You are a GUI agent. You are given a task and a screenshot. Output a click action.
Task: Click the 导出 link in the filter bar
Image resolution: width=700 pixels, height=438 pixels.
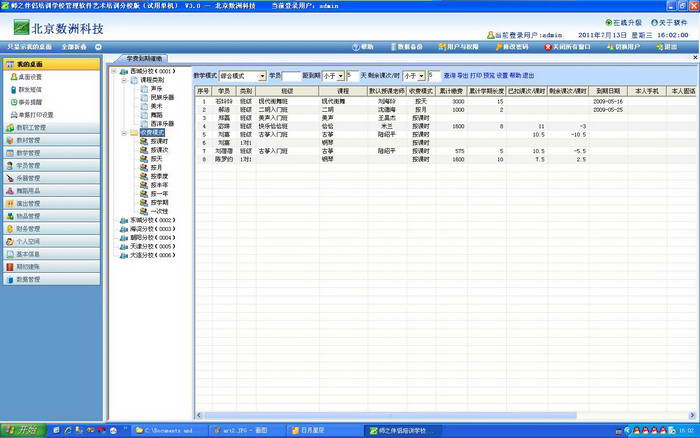[x=462, y=76]
